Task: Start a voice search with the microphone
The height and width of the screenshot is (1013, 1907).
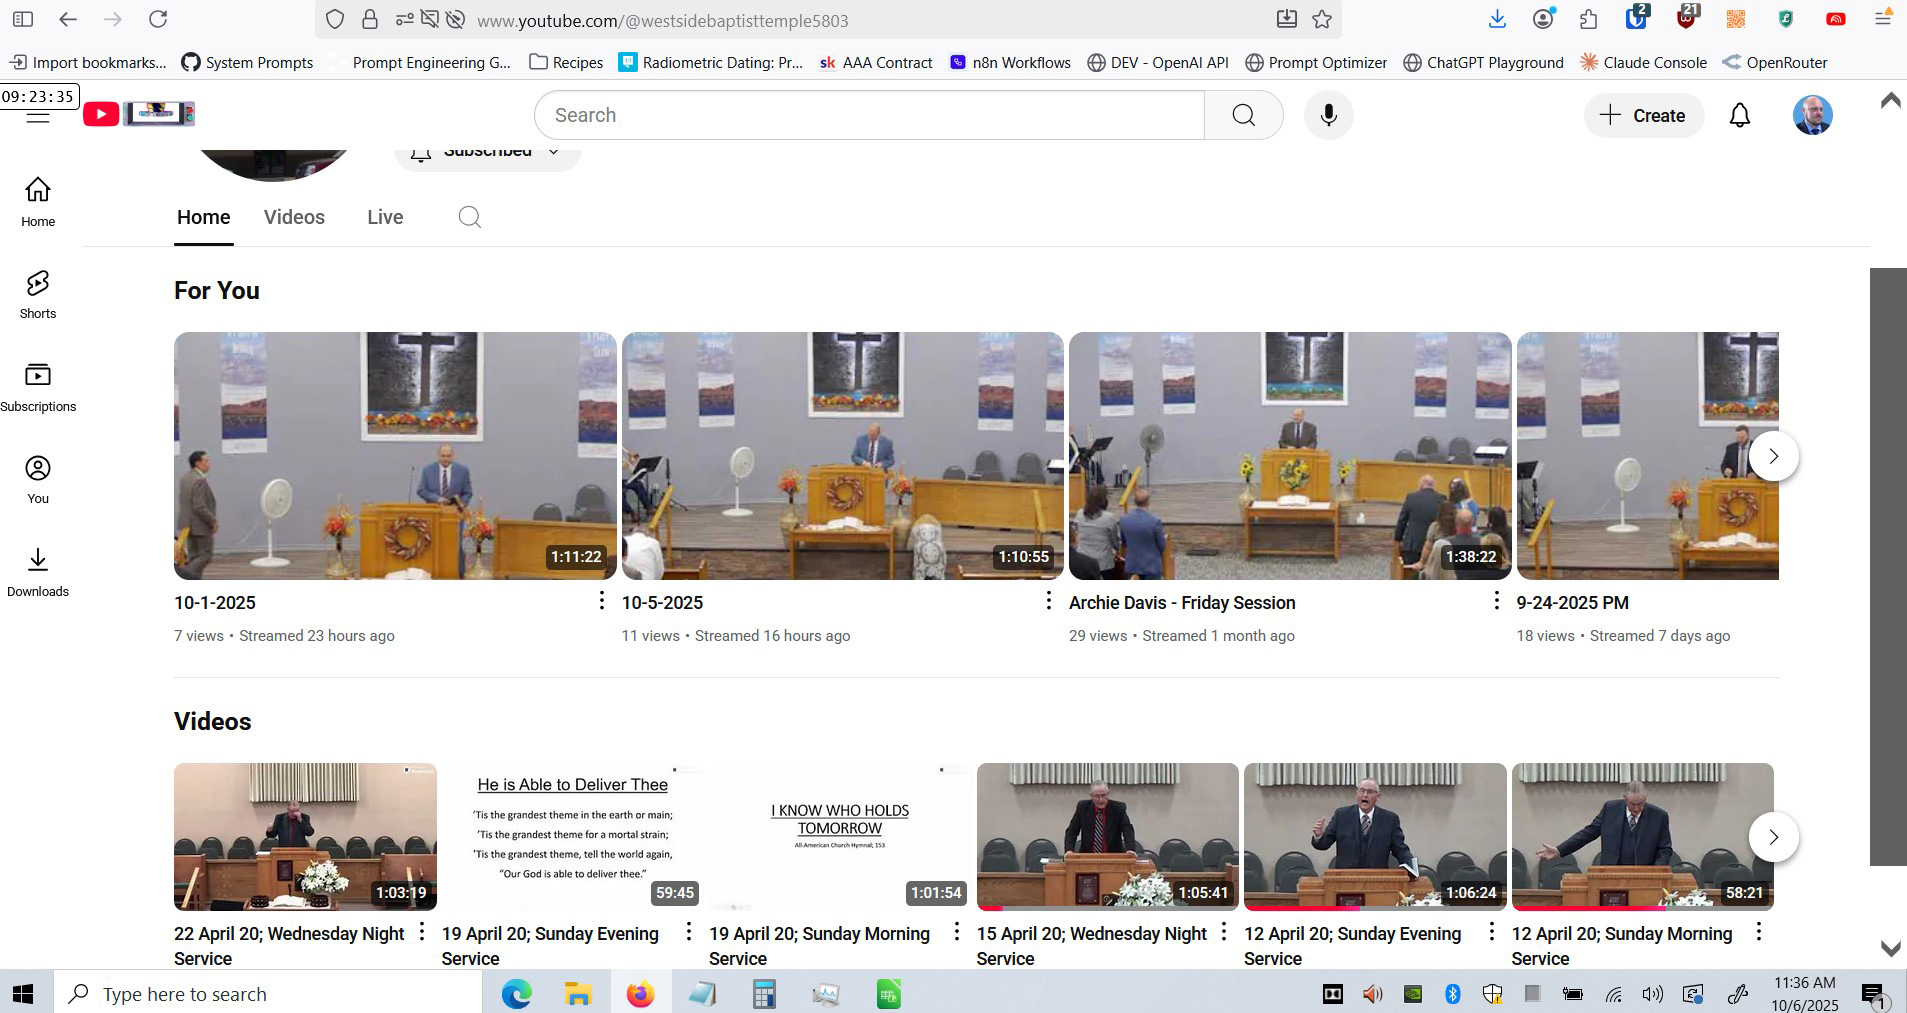Action: click(1329, 114)
